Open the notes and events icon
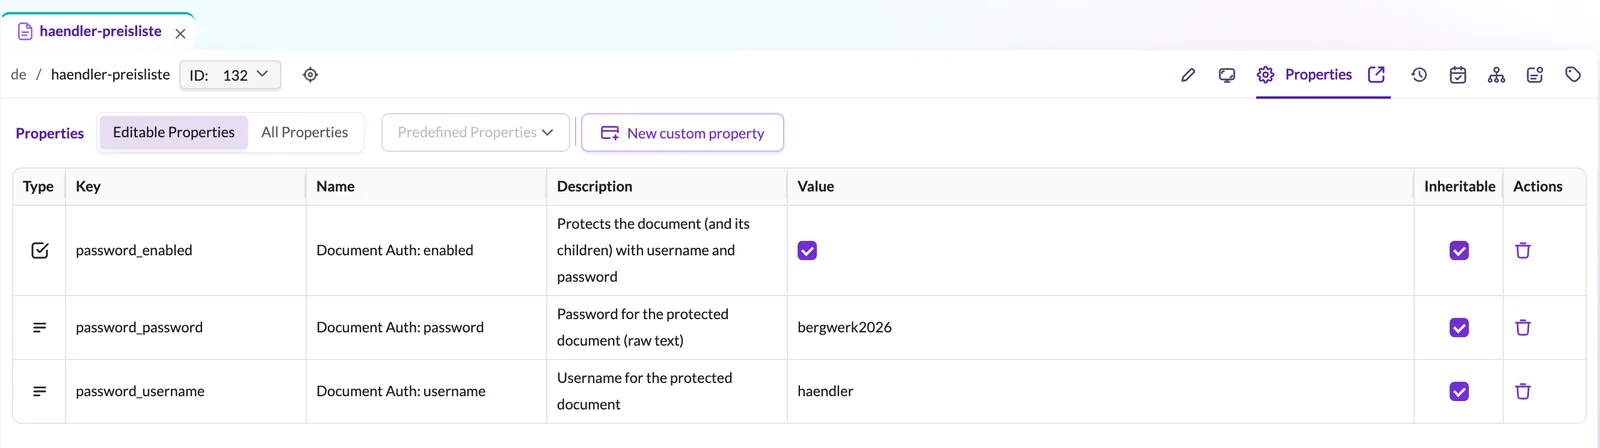The image size is (1600, 448). pos(1535,75)
